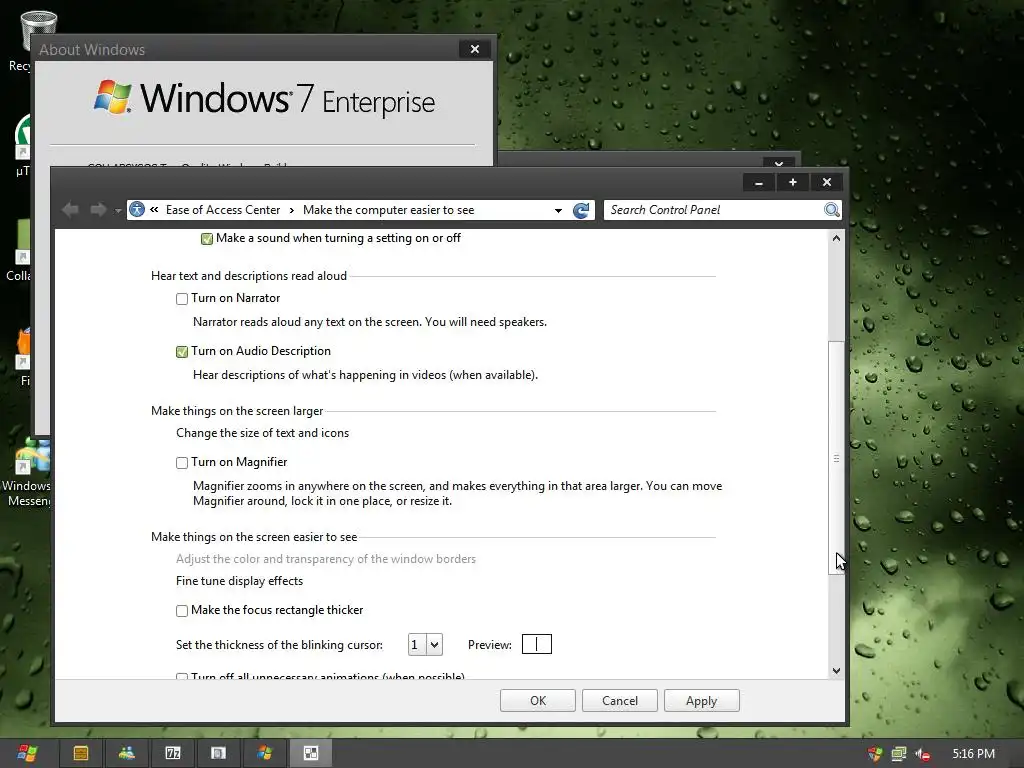
Task: Click the security shield tray icon
Action: coord(875,754)
